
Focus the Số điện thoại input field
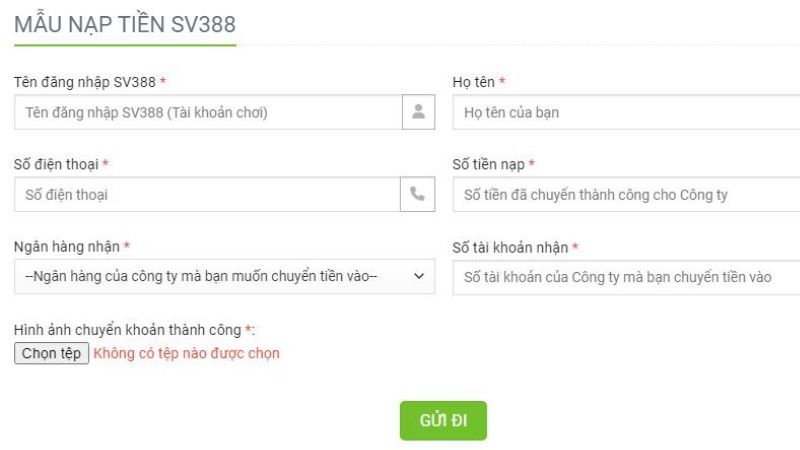point(207,194)
